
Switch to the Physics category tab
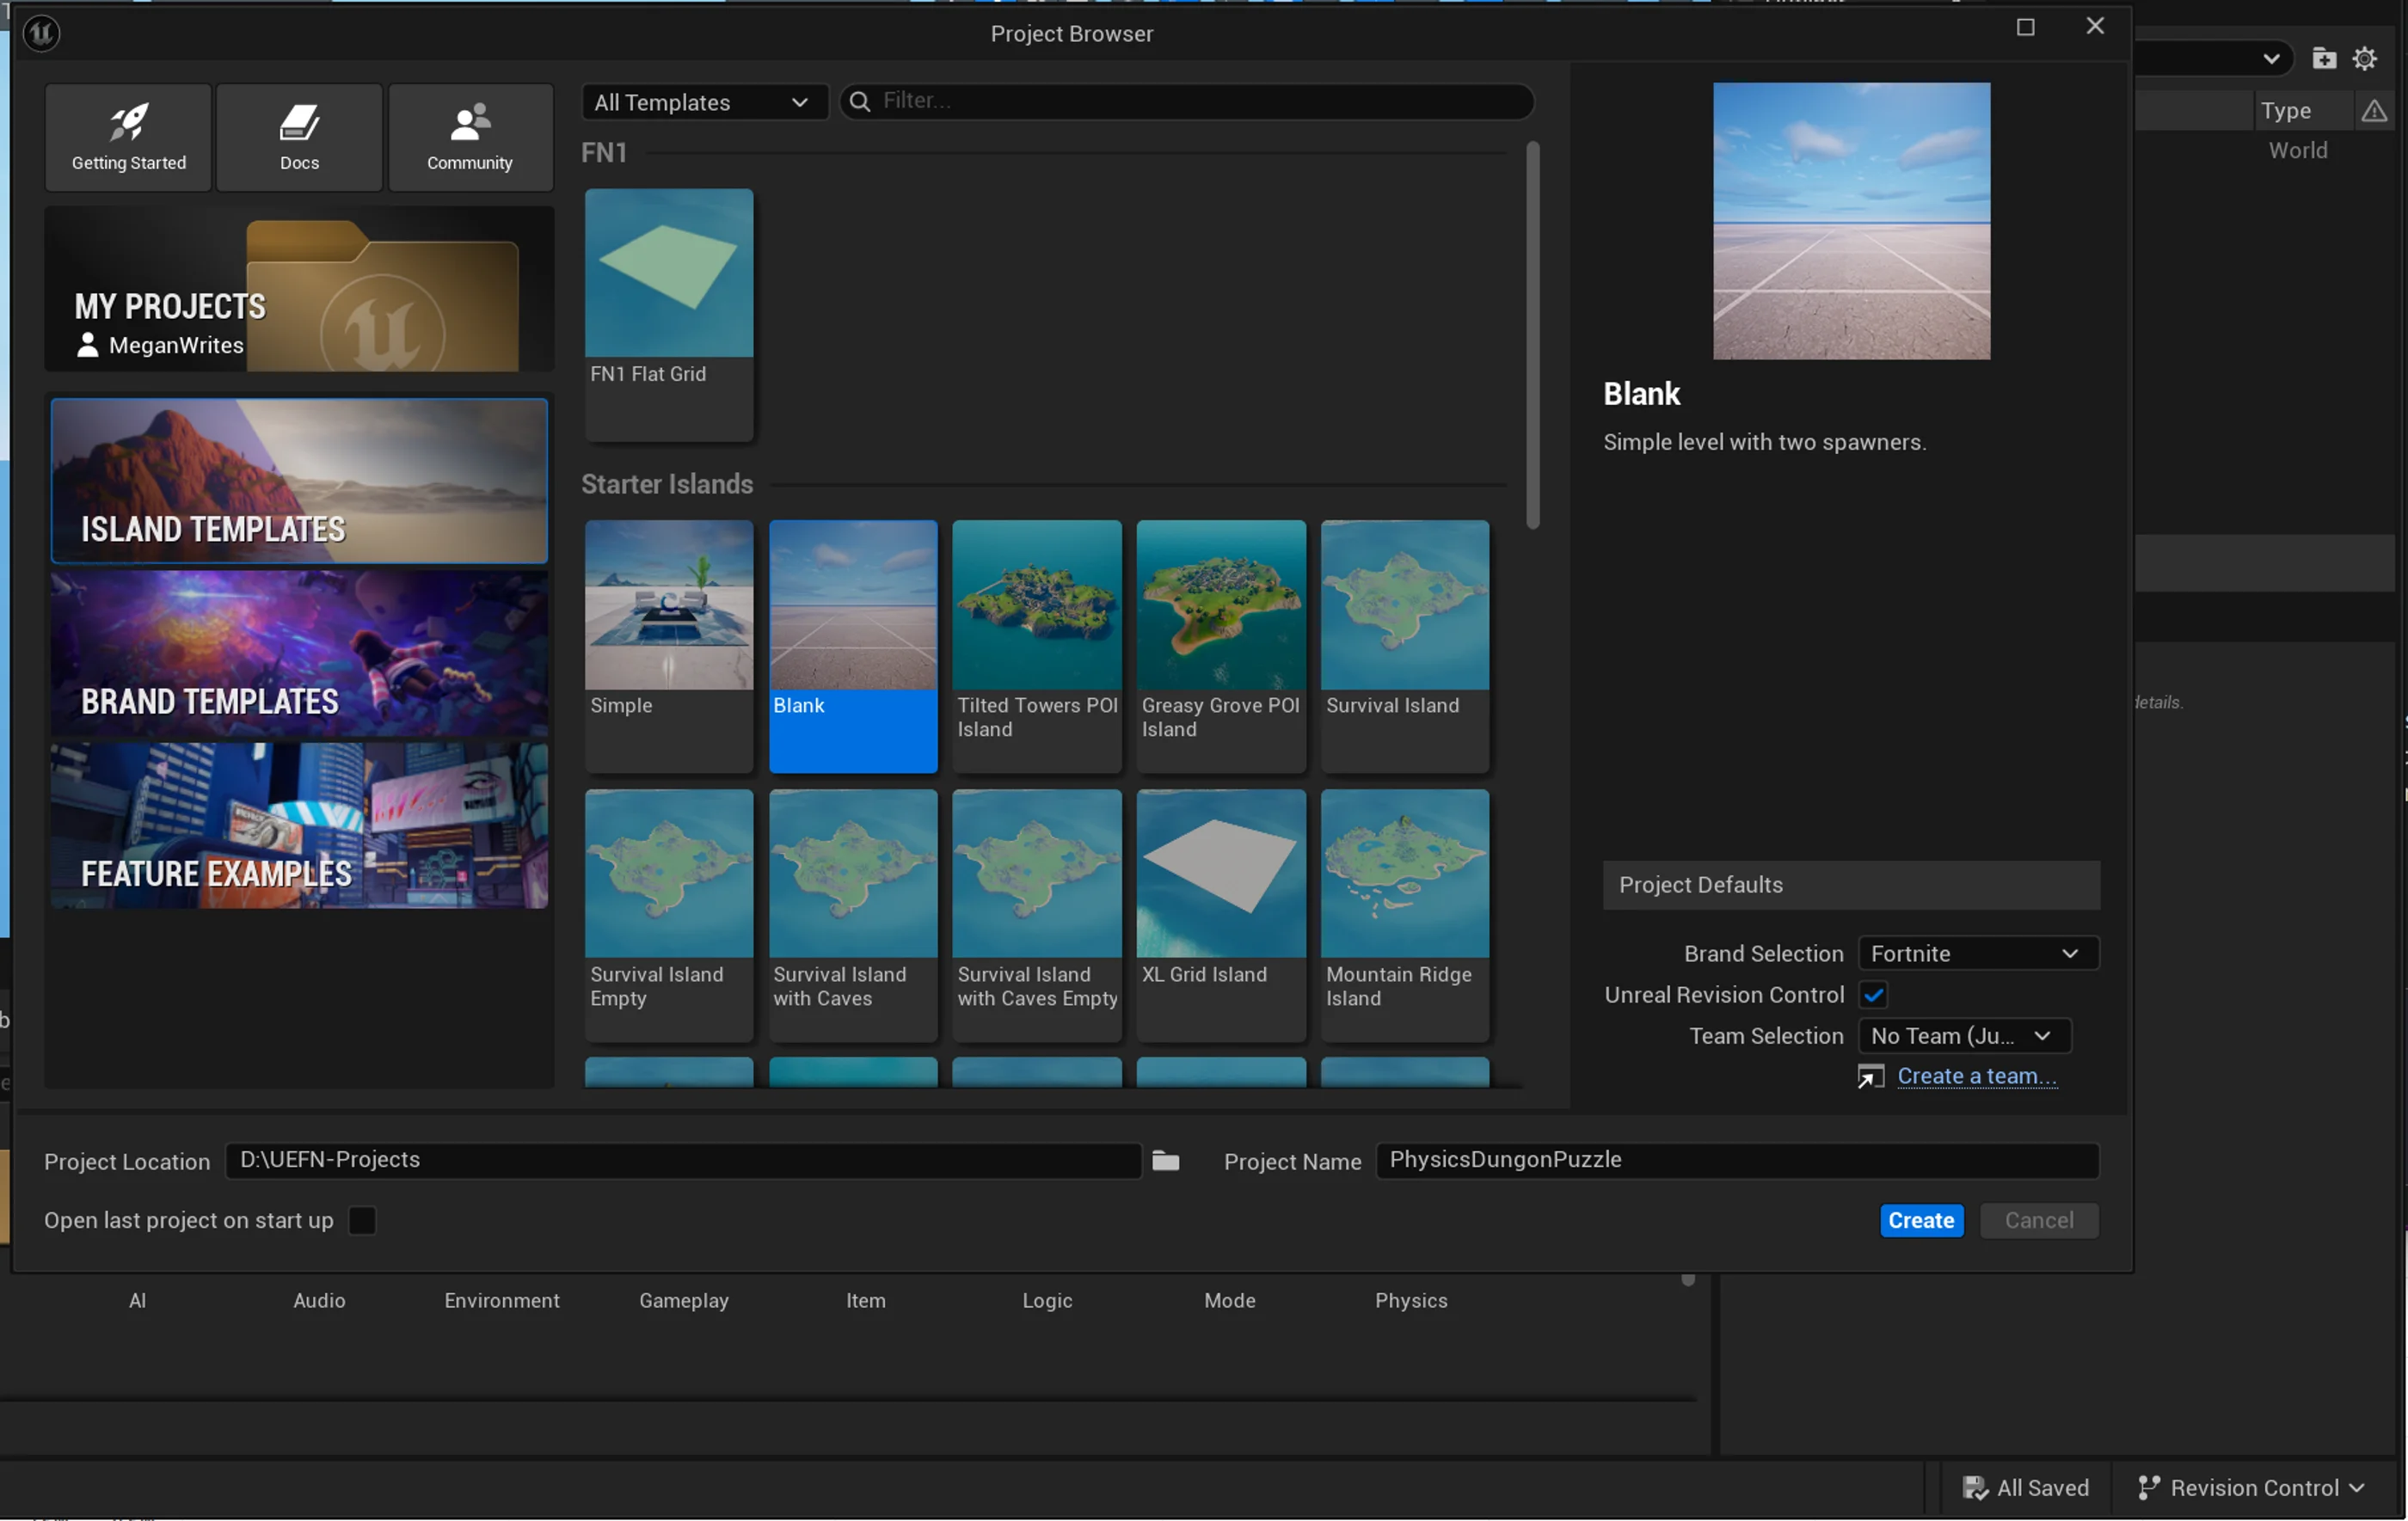click(1411, 1300)
